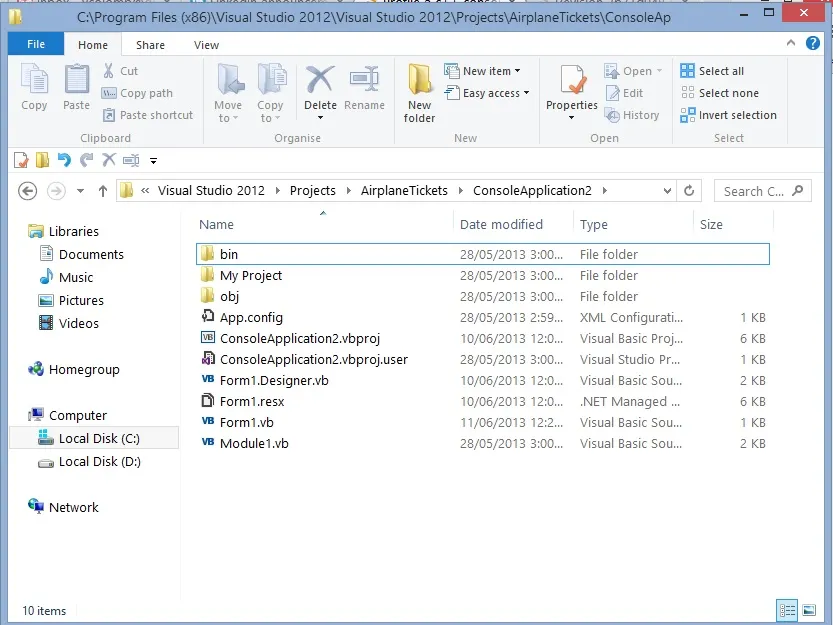
Task: Select Form1.Designer.vb file
Action: click(482, 381)
